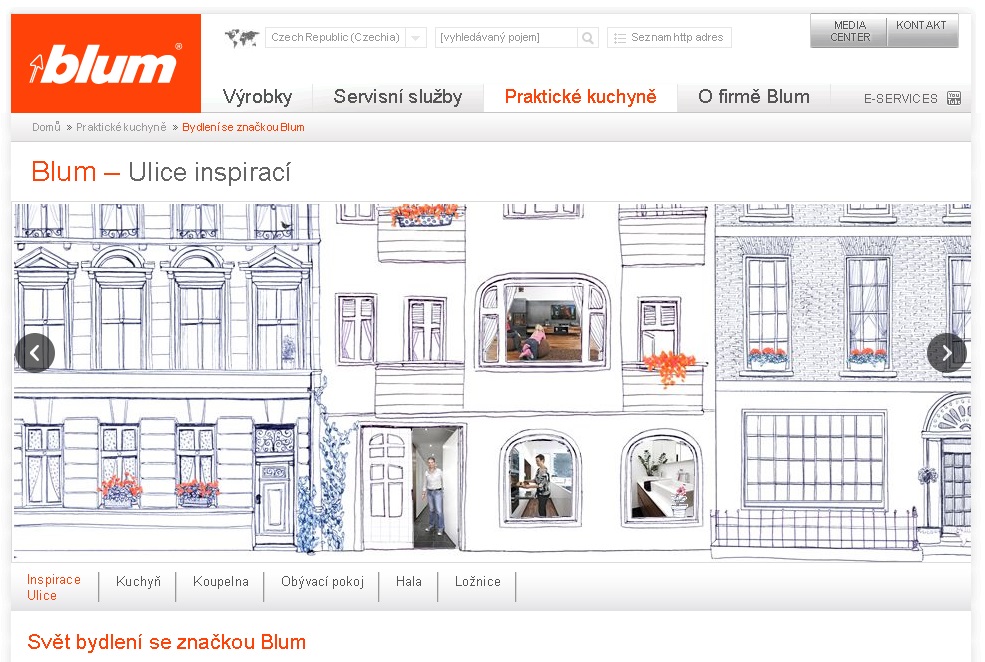Click the living room window photo
The width and height of the screenshot is (985, 662).
544,324
